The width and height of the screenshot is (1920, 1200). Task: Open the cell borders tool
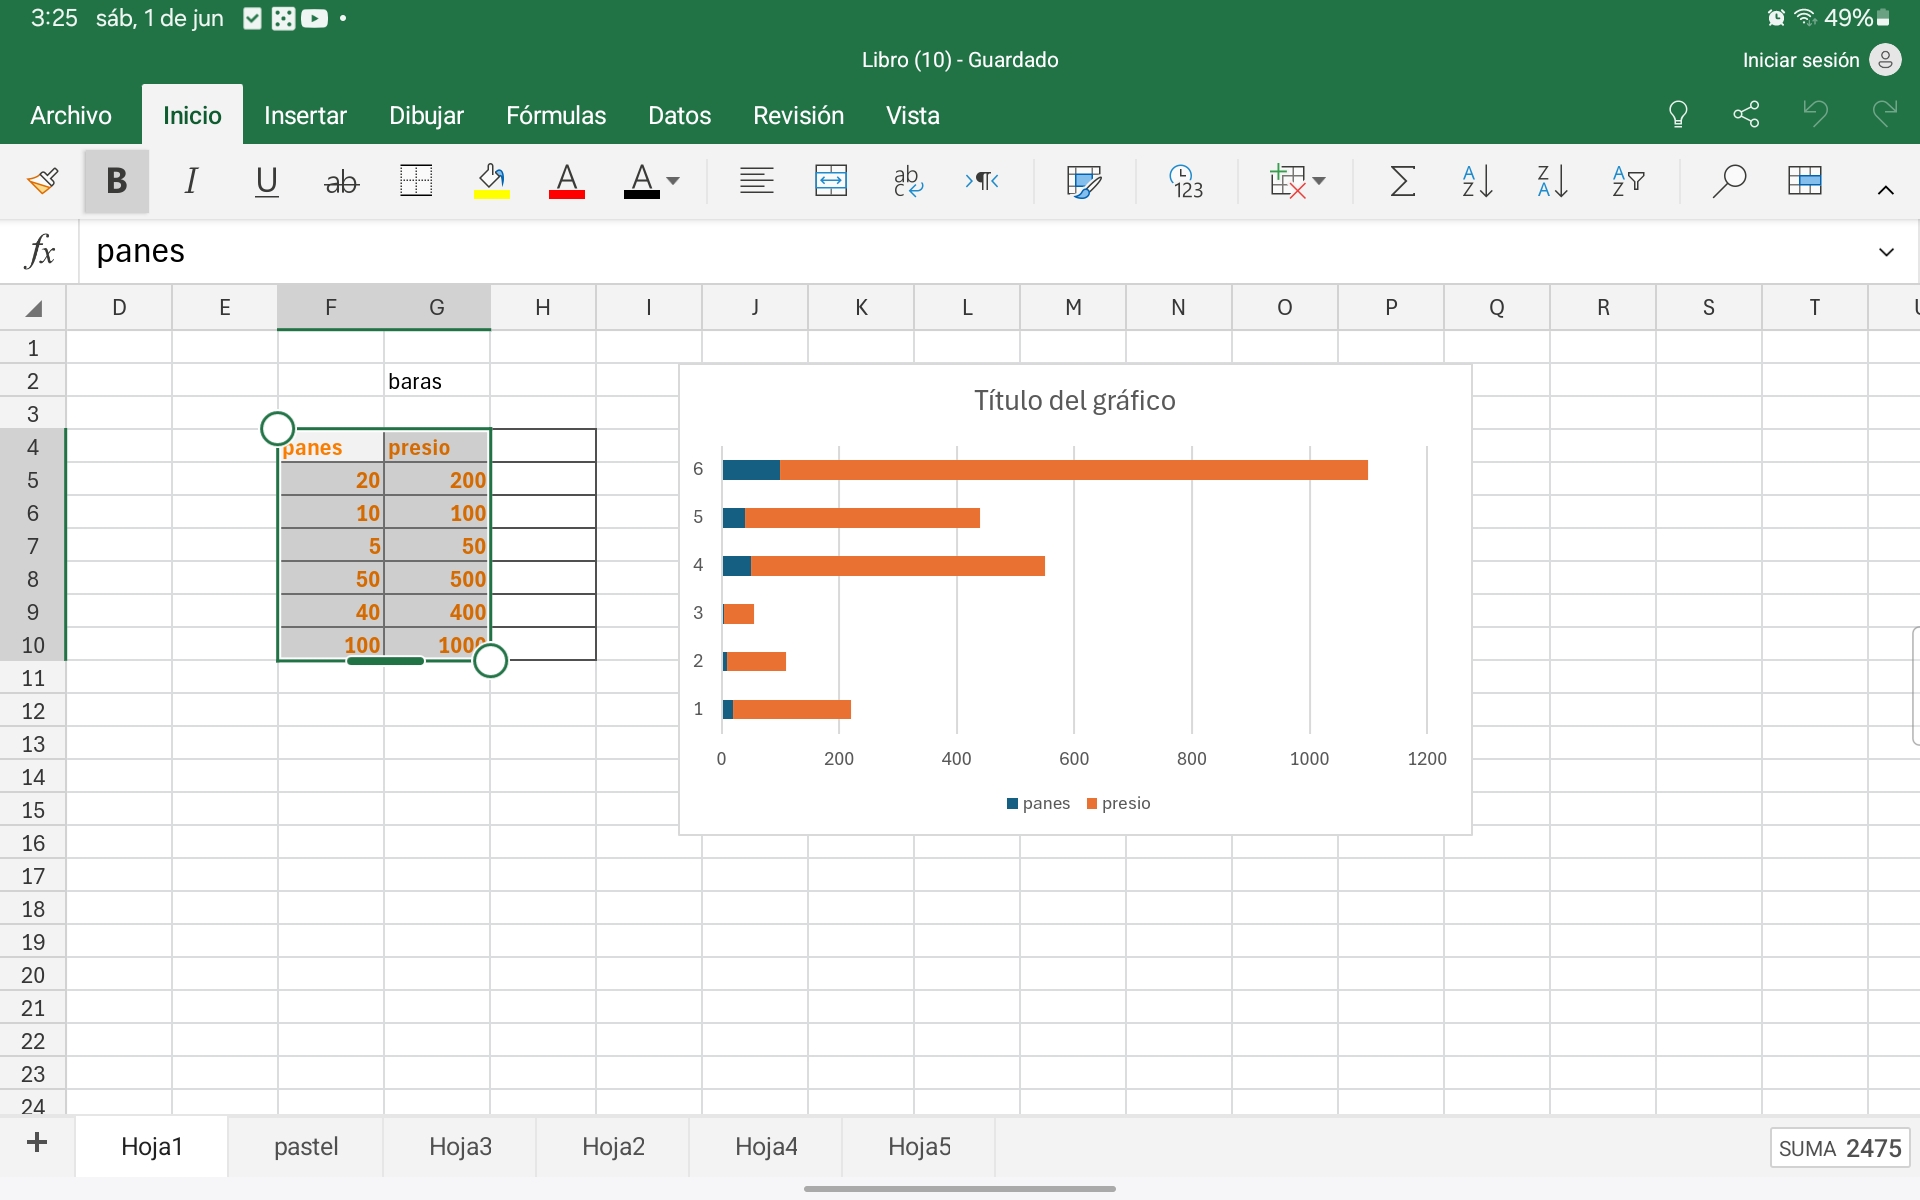(x=416, y=181)
